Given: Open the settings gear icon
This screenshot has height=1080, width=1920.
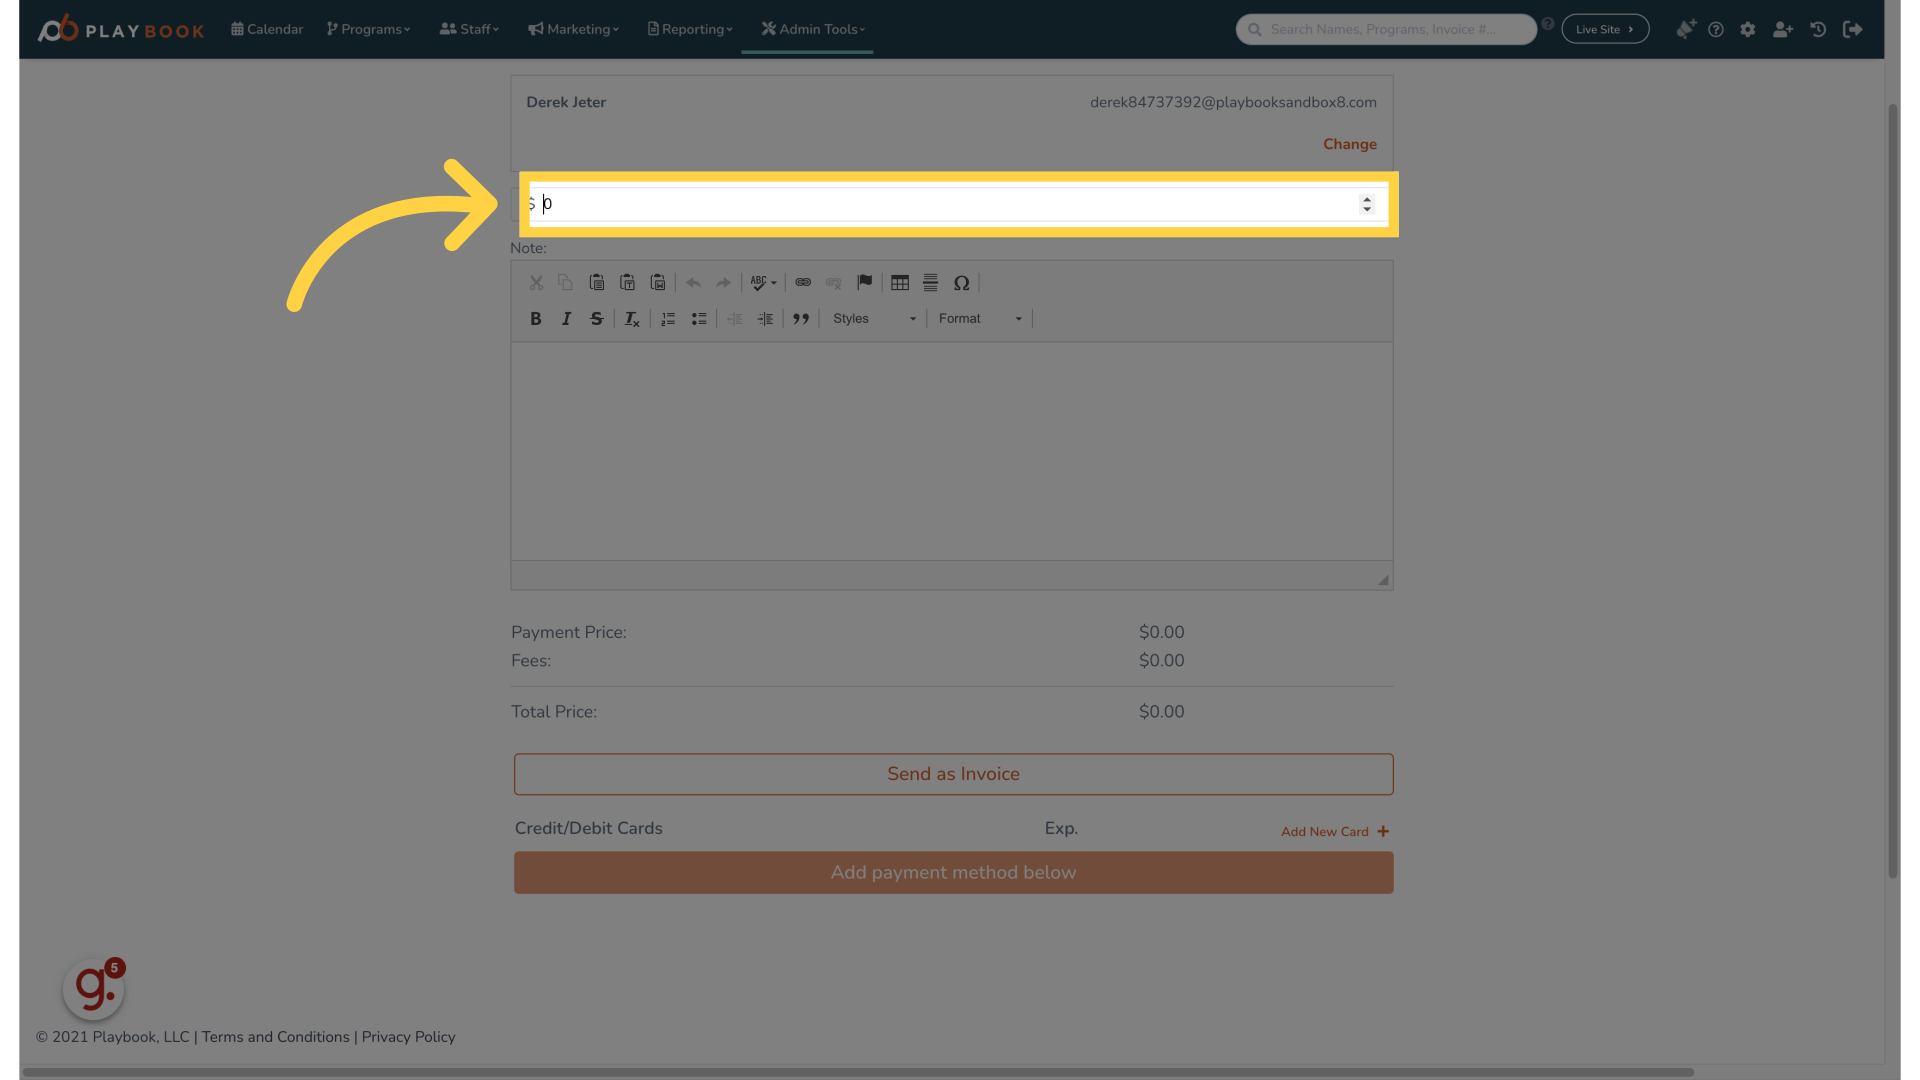Looking at the screenshot, I should (x=1748, y=29).
